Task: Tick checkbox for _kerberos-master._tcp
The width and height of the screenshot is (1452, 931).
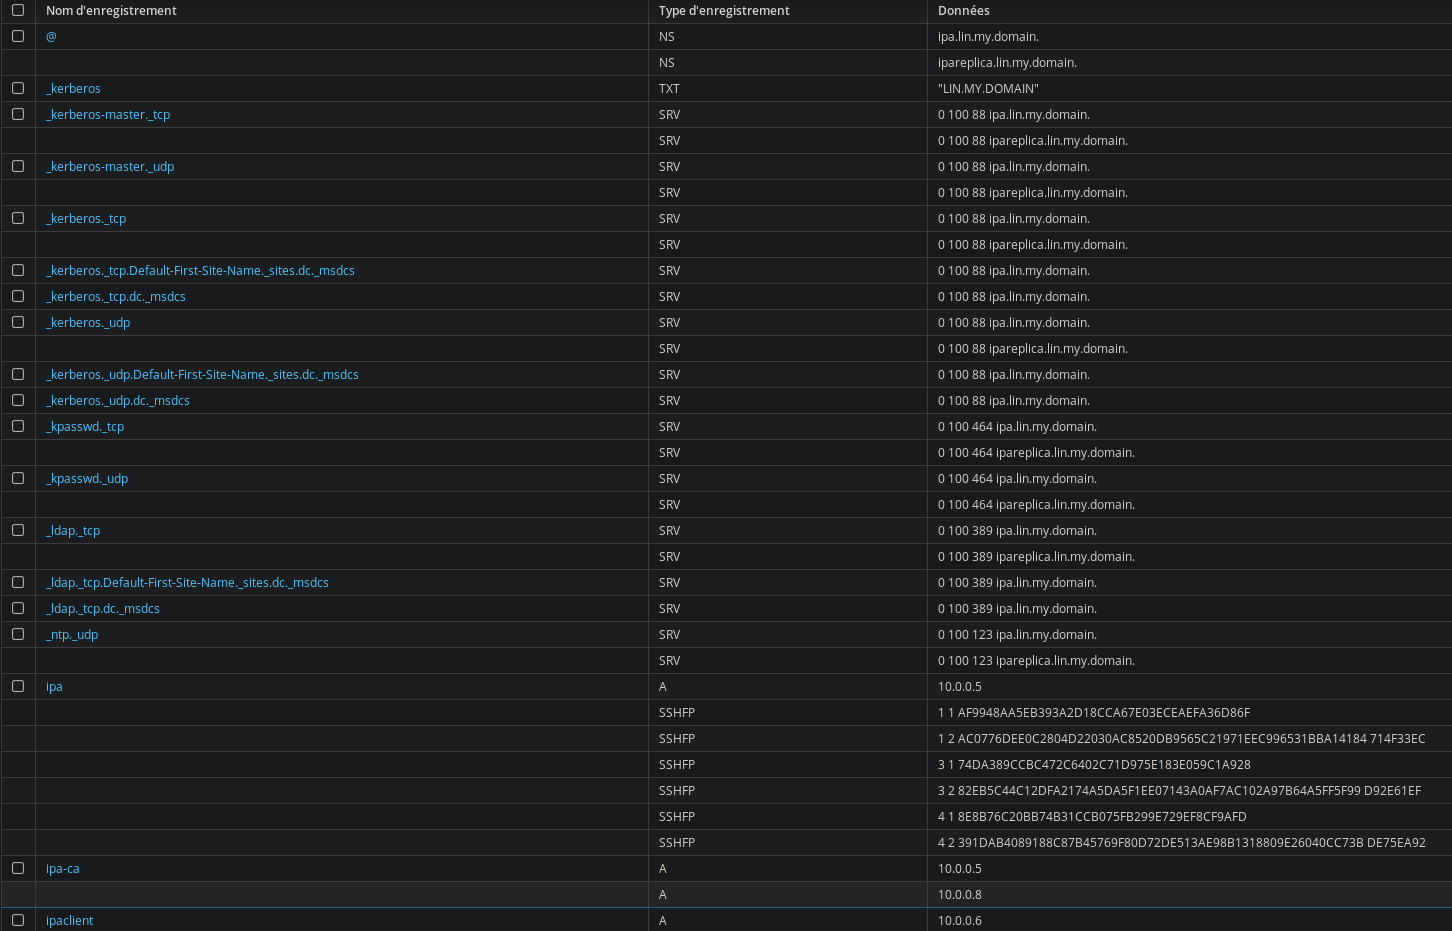Action: 18,114
